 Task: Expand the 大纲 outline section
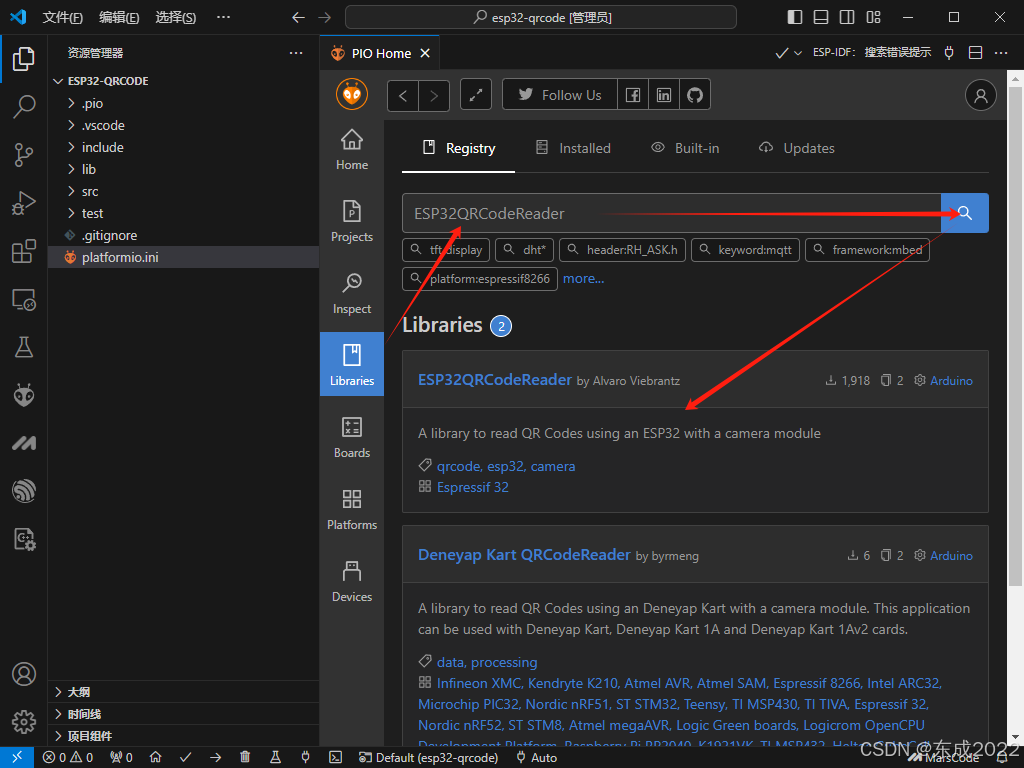pos(184,692)
